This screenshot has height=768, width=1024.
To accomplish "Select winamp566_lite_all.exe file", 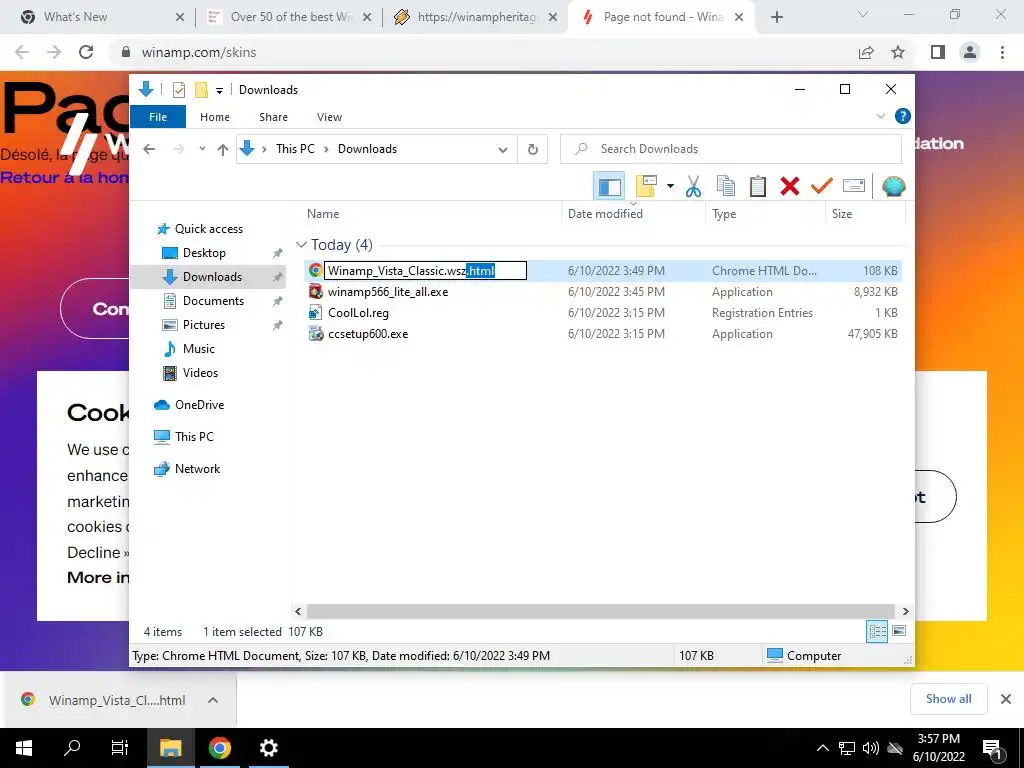I will point(388,292).
